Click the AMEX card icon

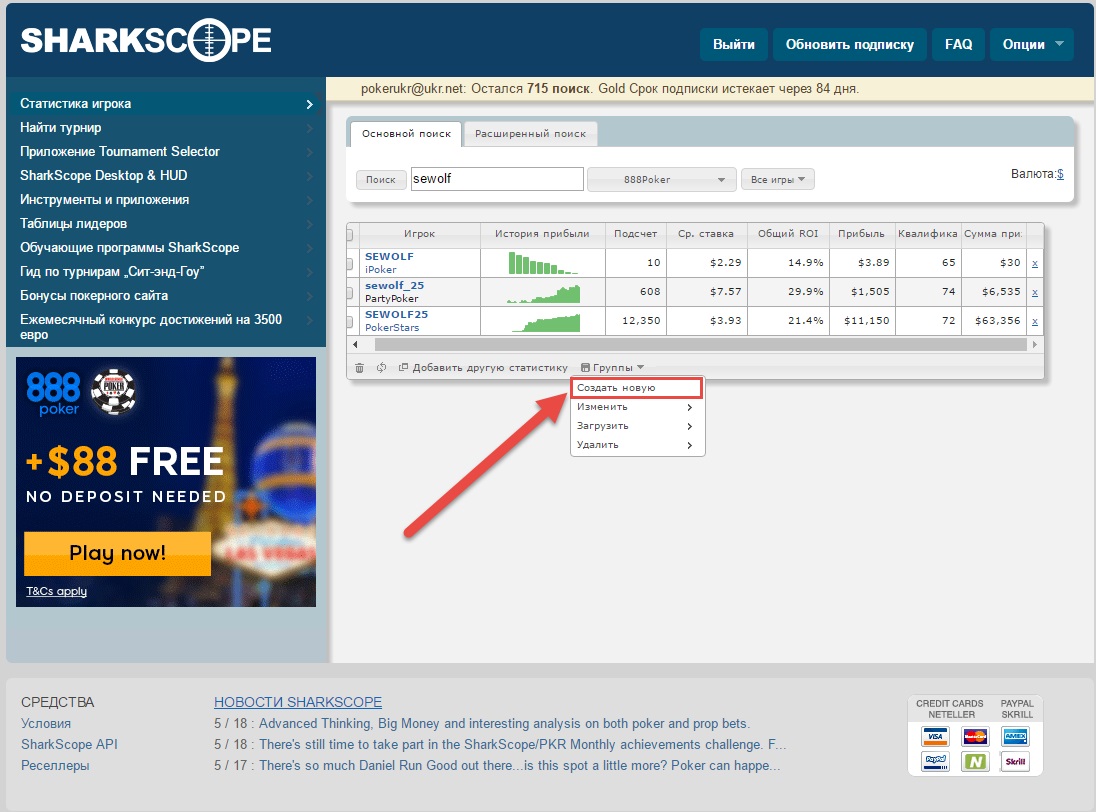point(1015,737)
